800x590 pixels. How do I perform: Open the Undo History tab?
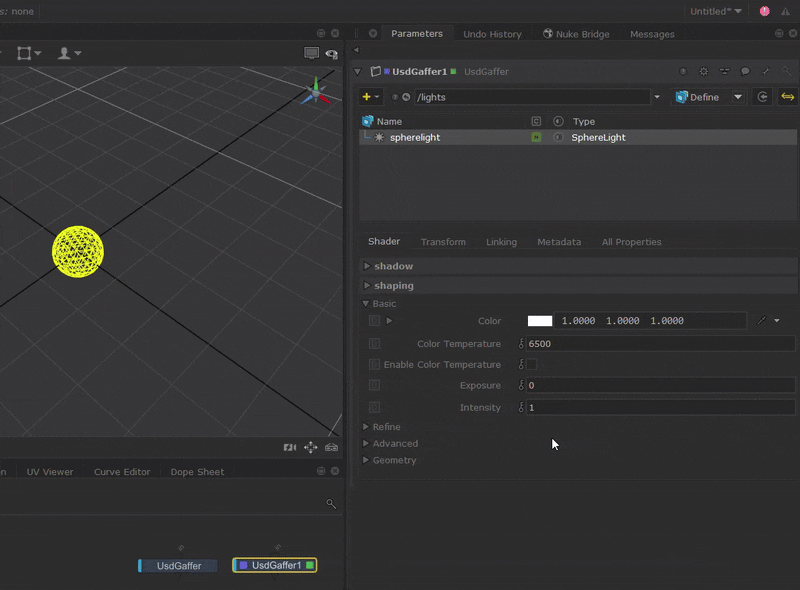(492, 34)
